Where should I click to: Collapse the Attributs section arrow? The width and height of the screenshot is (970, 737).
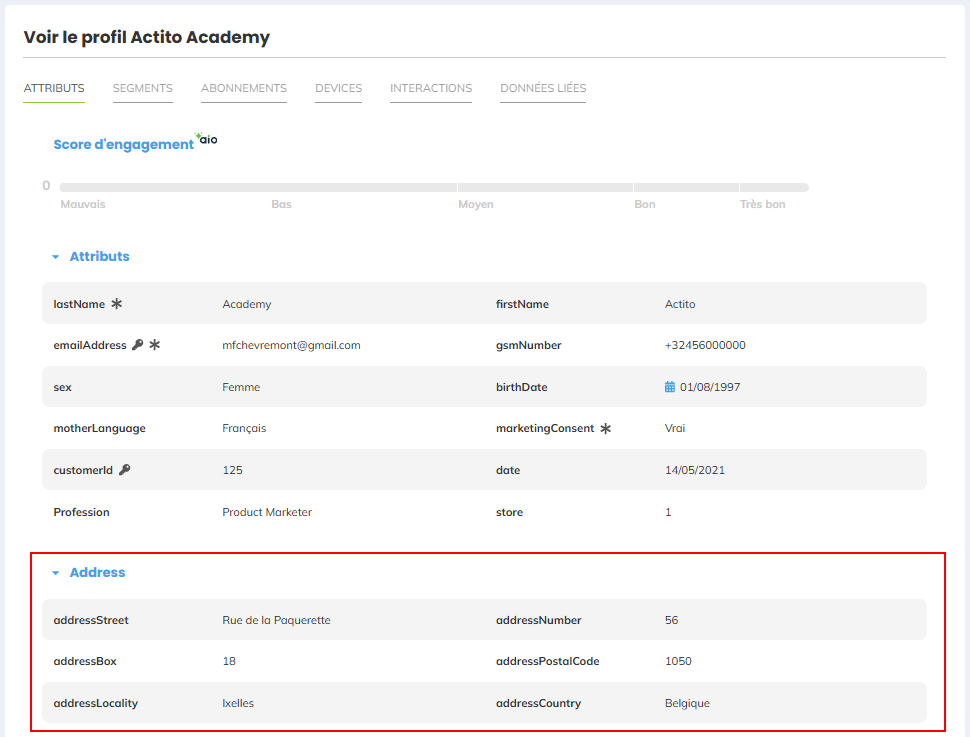tap(56, 257)
